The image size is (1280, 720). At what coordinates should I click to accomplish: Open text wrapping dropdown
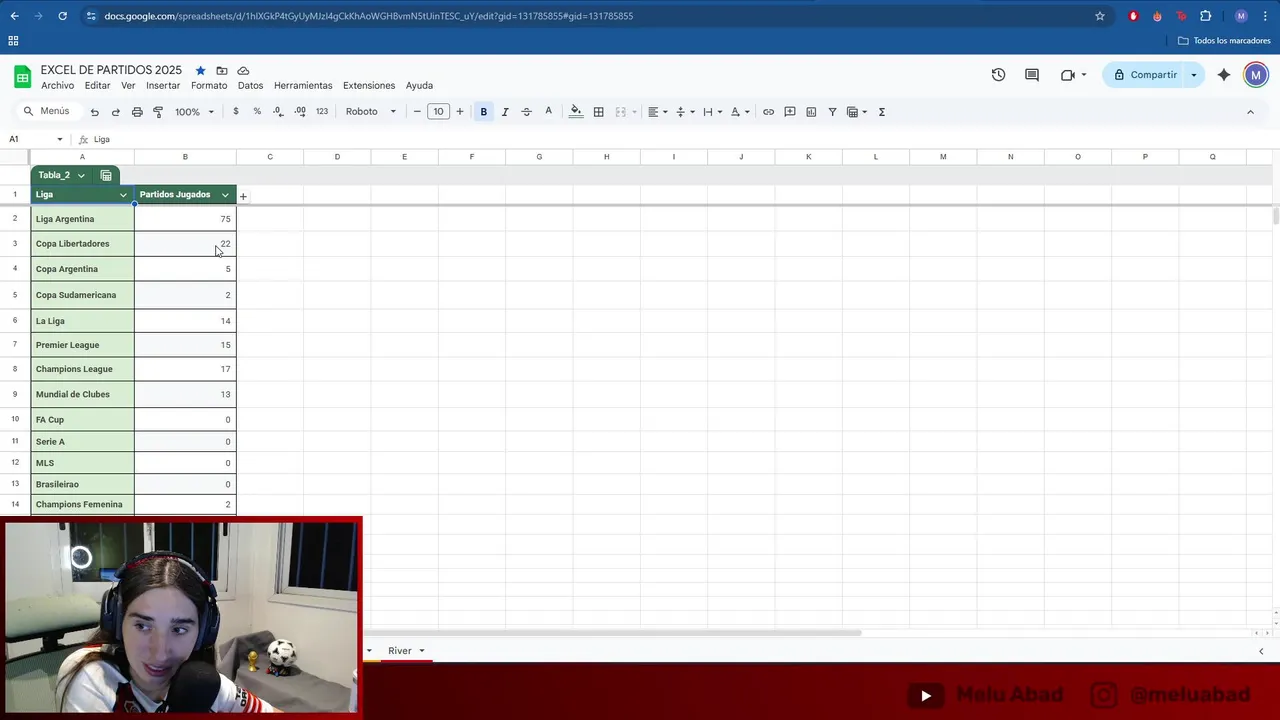coord(712,112)
